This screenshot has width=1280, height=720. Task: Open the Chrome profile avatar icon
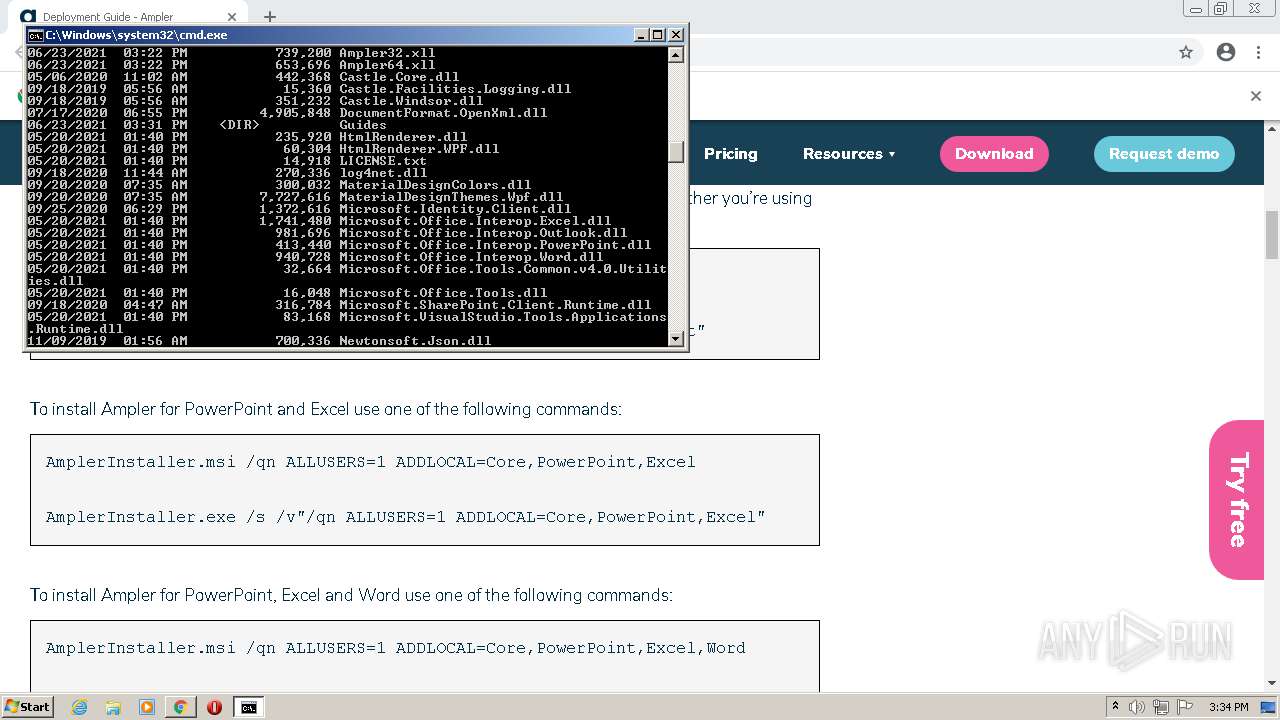pos(1226,52)
